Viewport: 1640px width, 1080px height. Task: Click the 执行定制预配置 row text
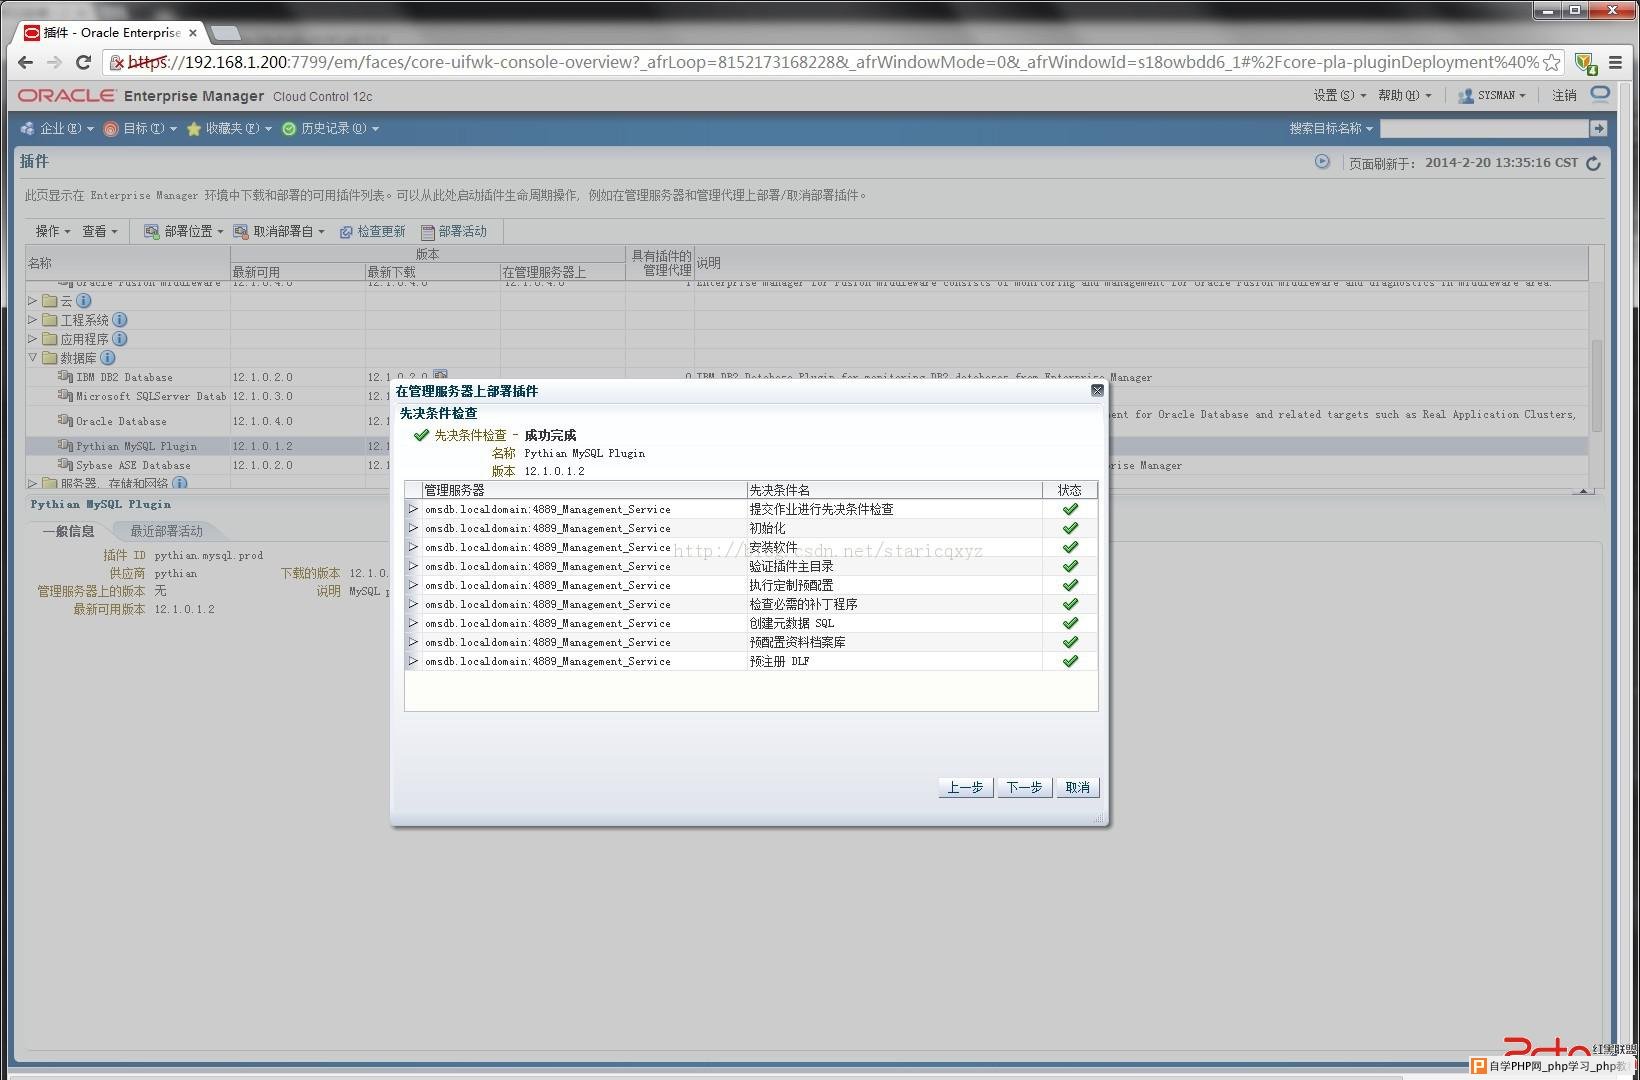[x=791, y=585]
